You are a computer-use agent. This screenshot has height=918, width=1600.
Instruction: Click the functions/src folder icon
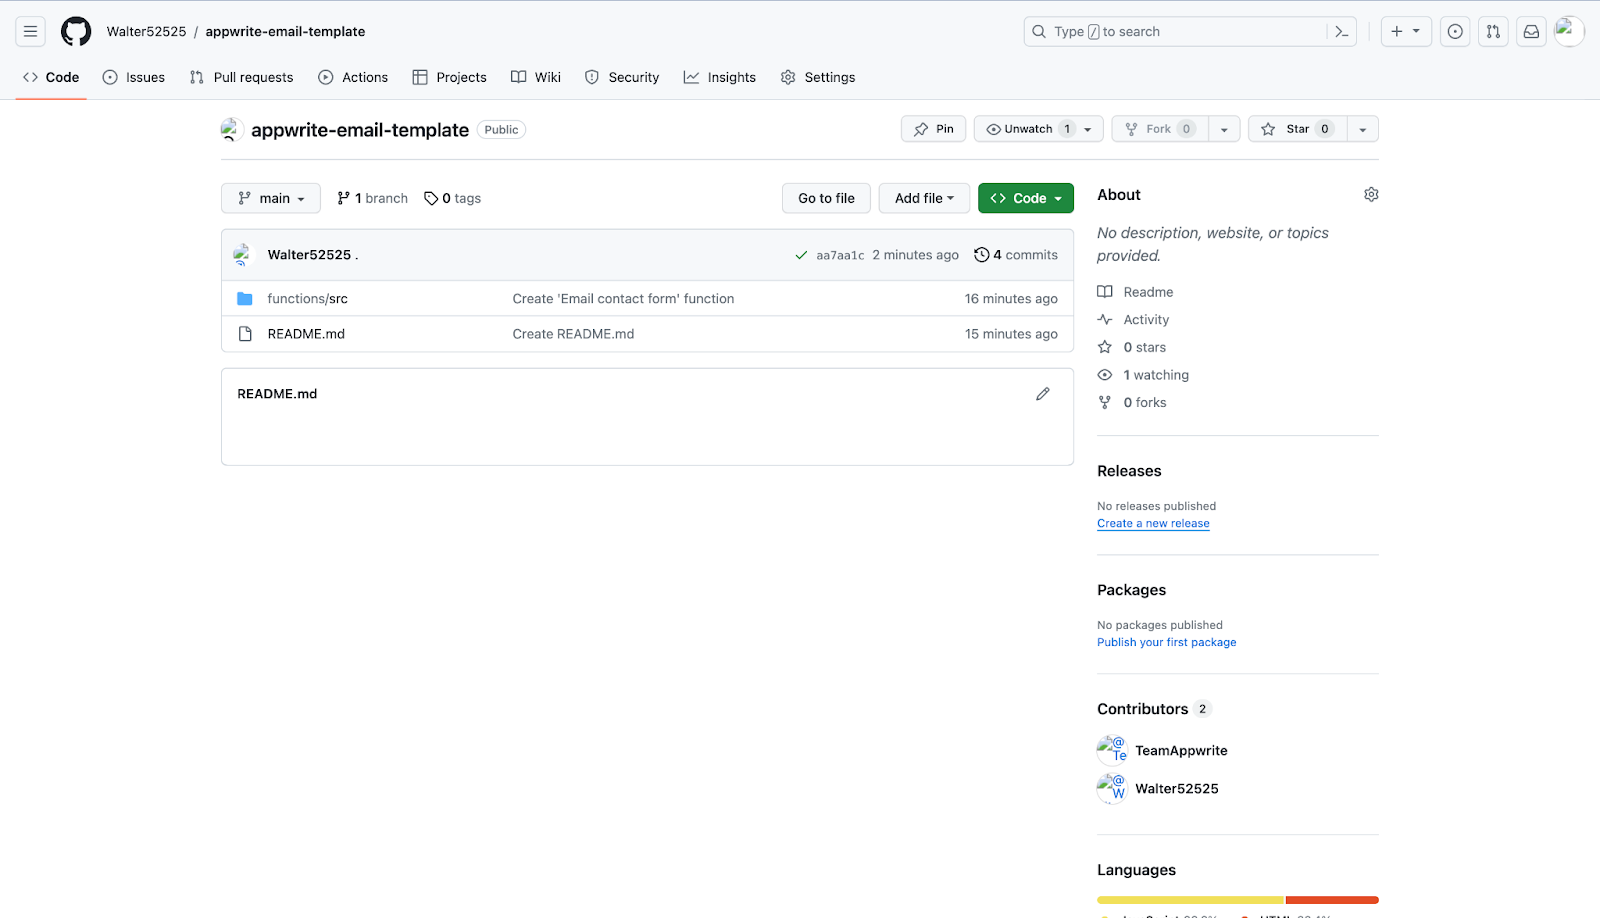[x=245, y=298]
